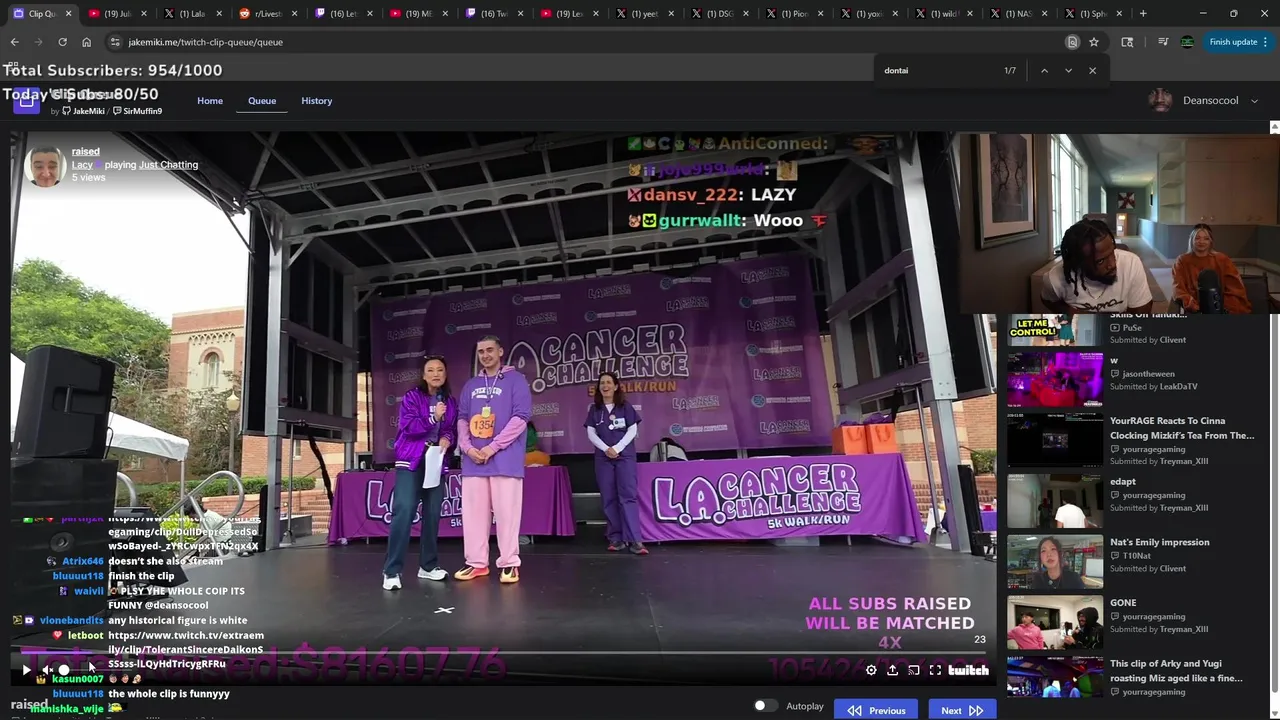This screenshot has width=1280, height=720.
Task: Open the Home page tab
Action: 210,101
